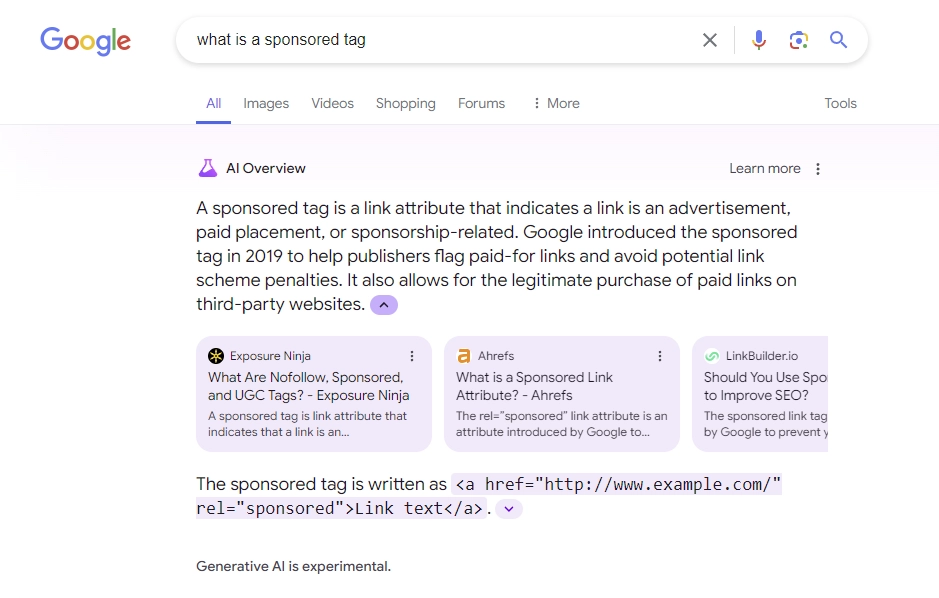
Task: Follow the Learn more link
Action: (x=765, y=169)
